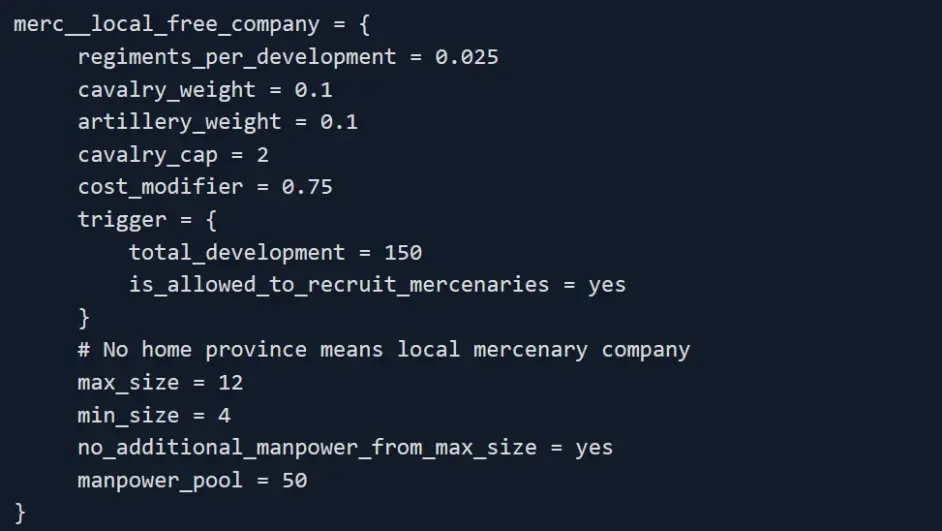Click the manpower_pool key
The width and height of the screenshot is (942, 531).
(160, 481)
